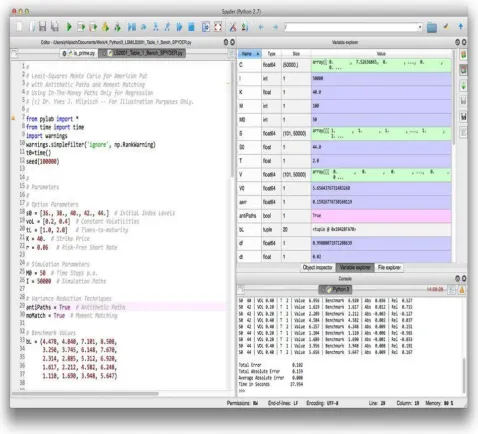
Task: Click the editor's vertical scrollbar
Action: (232, 120)
